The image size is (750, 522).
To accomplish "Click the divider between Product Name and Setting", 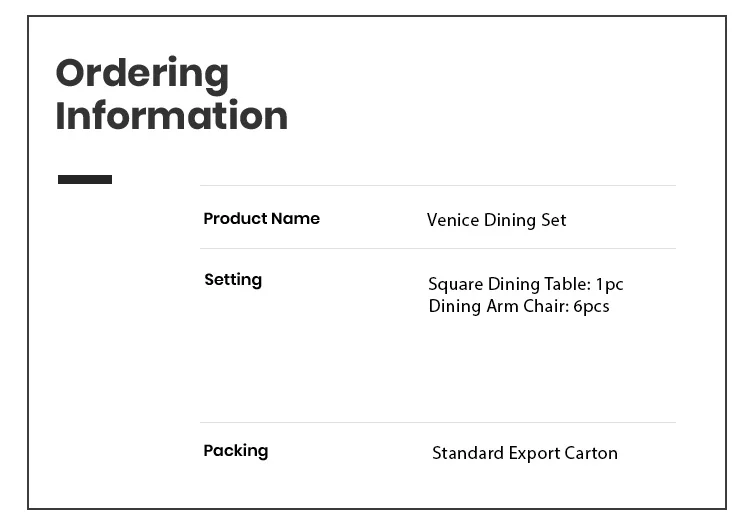I will 437,249.
